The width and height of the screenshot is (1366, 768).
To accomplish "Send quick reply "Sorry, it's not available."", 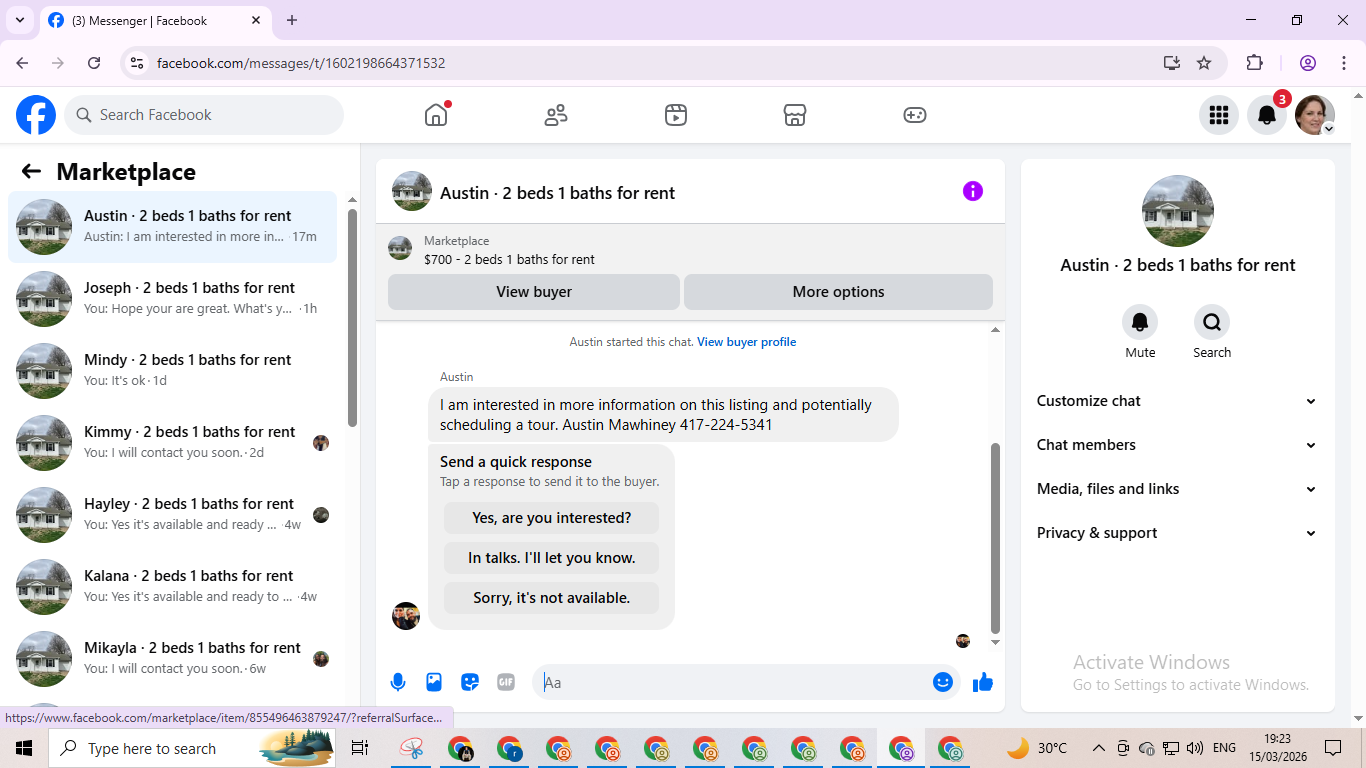I will click(x=552, y=598).
